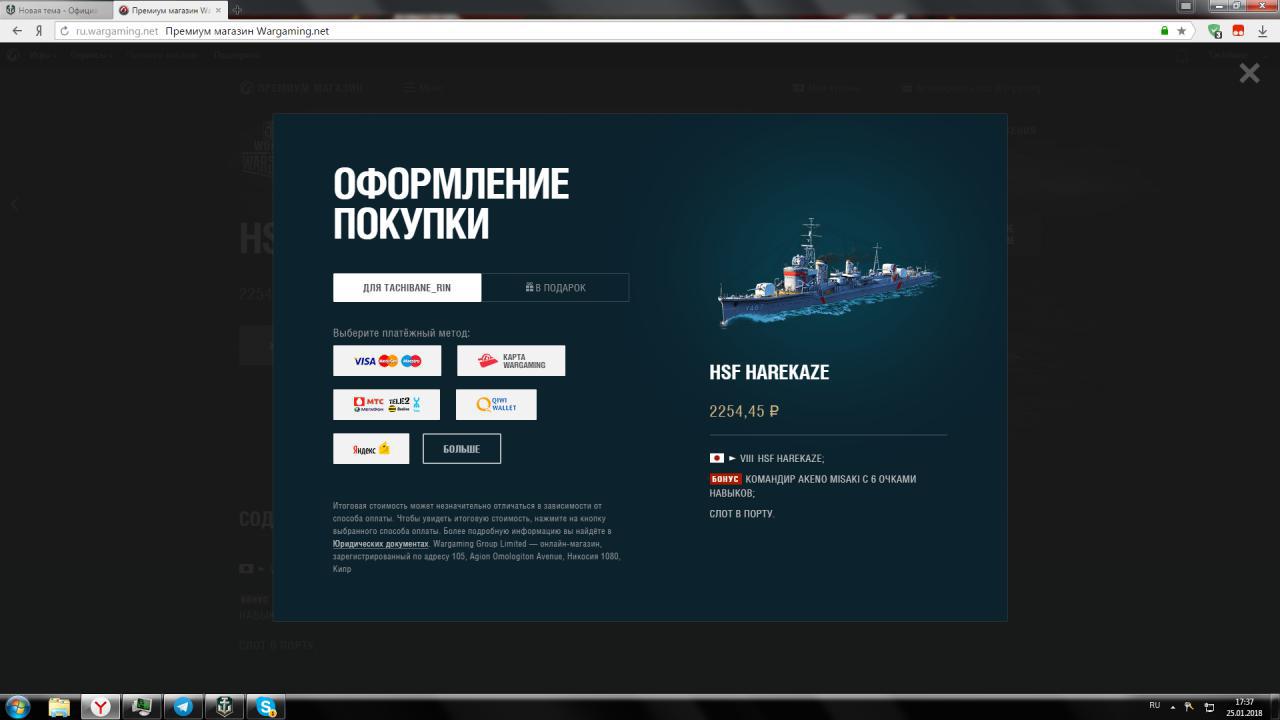1280x720 pixels.
Task: Open the browser downloads arrow icon
Action: click(1263, 31)
